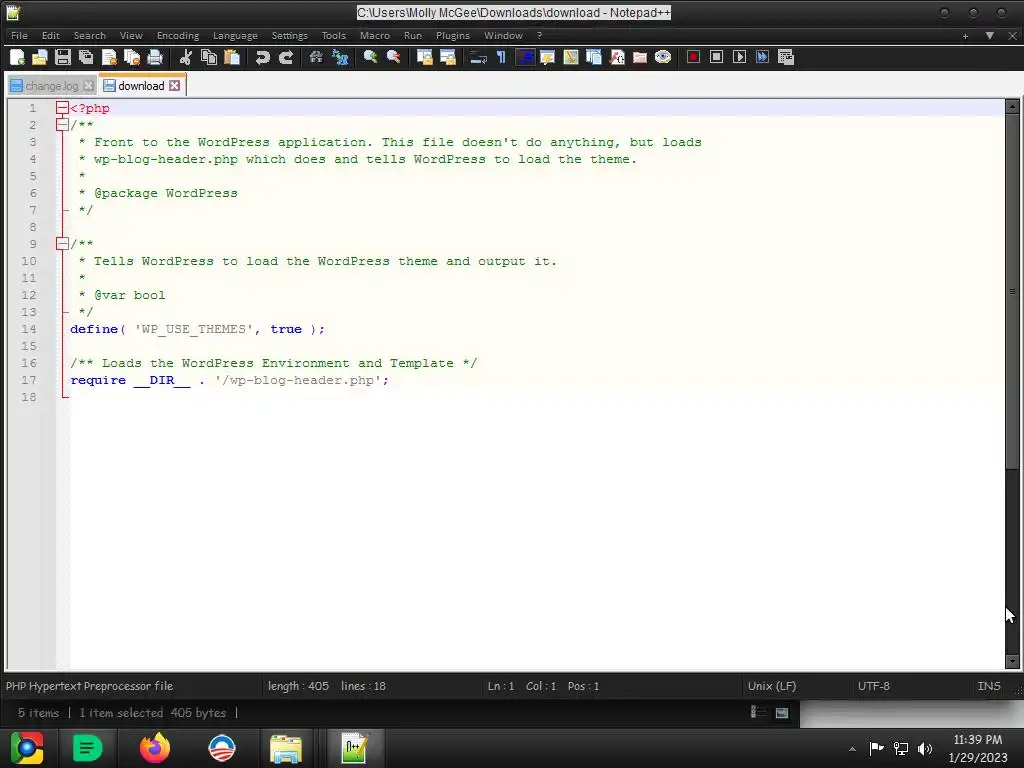Image resolution: width=1024 pixels, height=768 pixels.
Task: Collapse the comment fold at line 2
Action: [62, 125]
